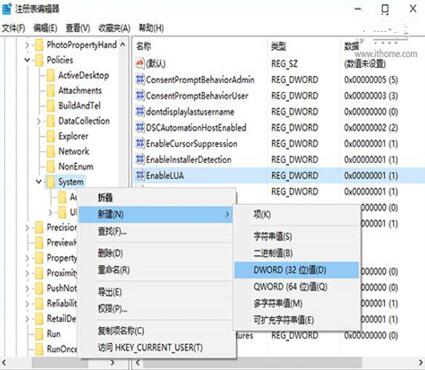Click the dontdisplaylastusername DWORD icon
425x370 pixels.
[x=140, y=111]
